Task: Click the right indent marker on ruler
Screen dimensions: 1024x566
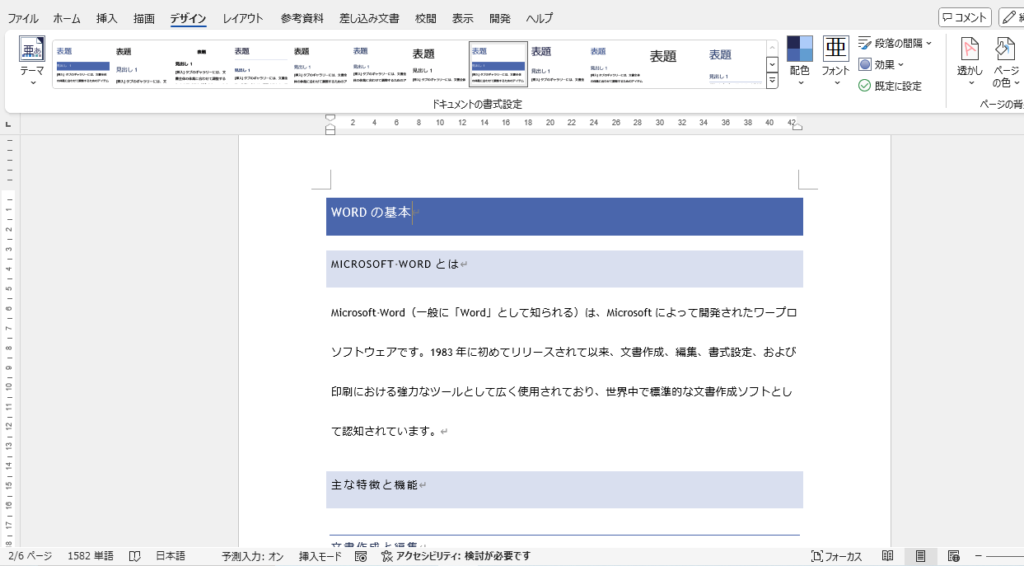Action: point(797,126)
